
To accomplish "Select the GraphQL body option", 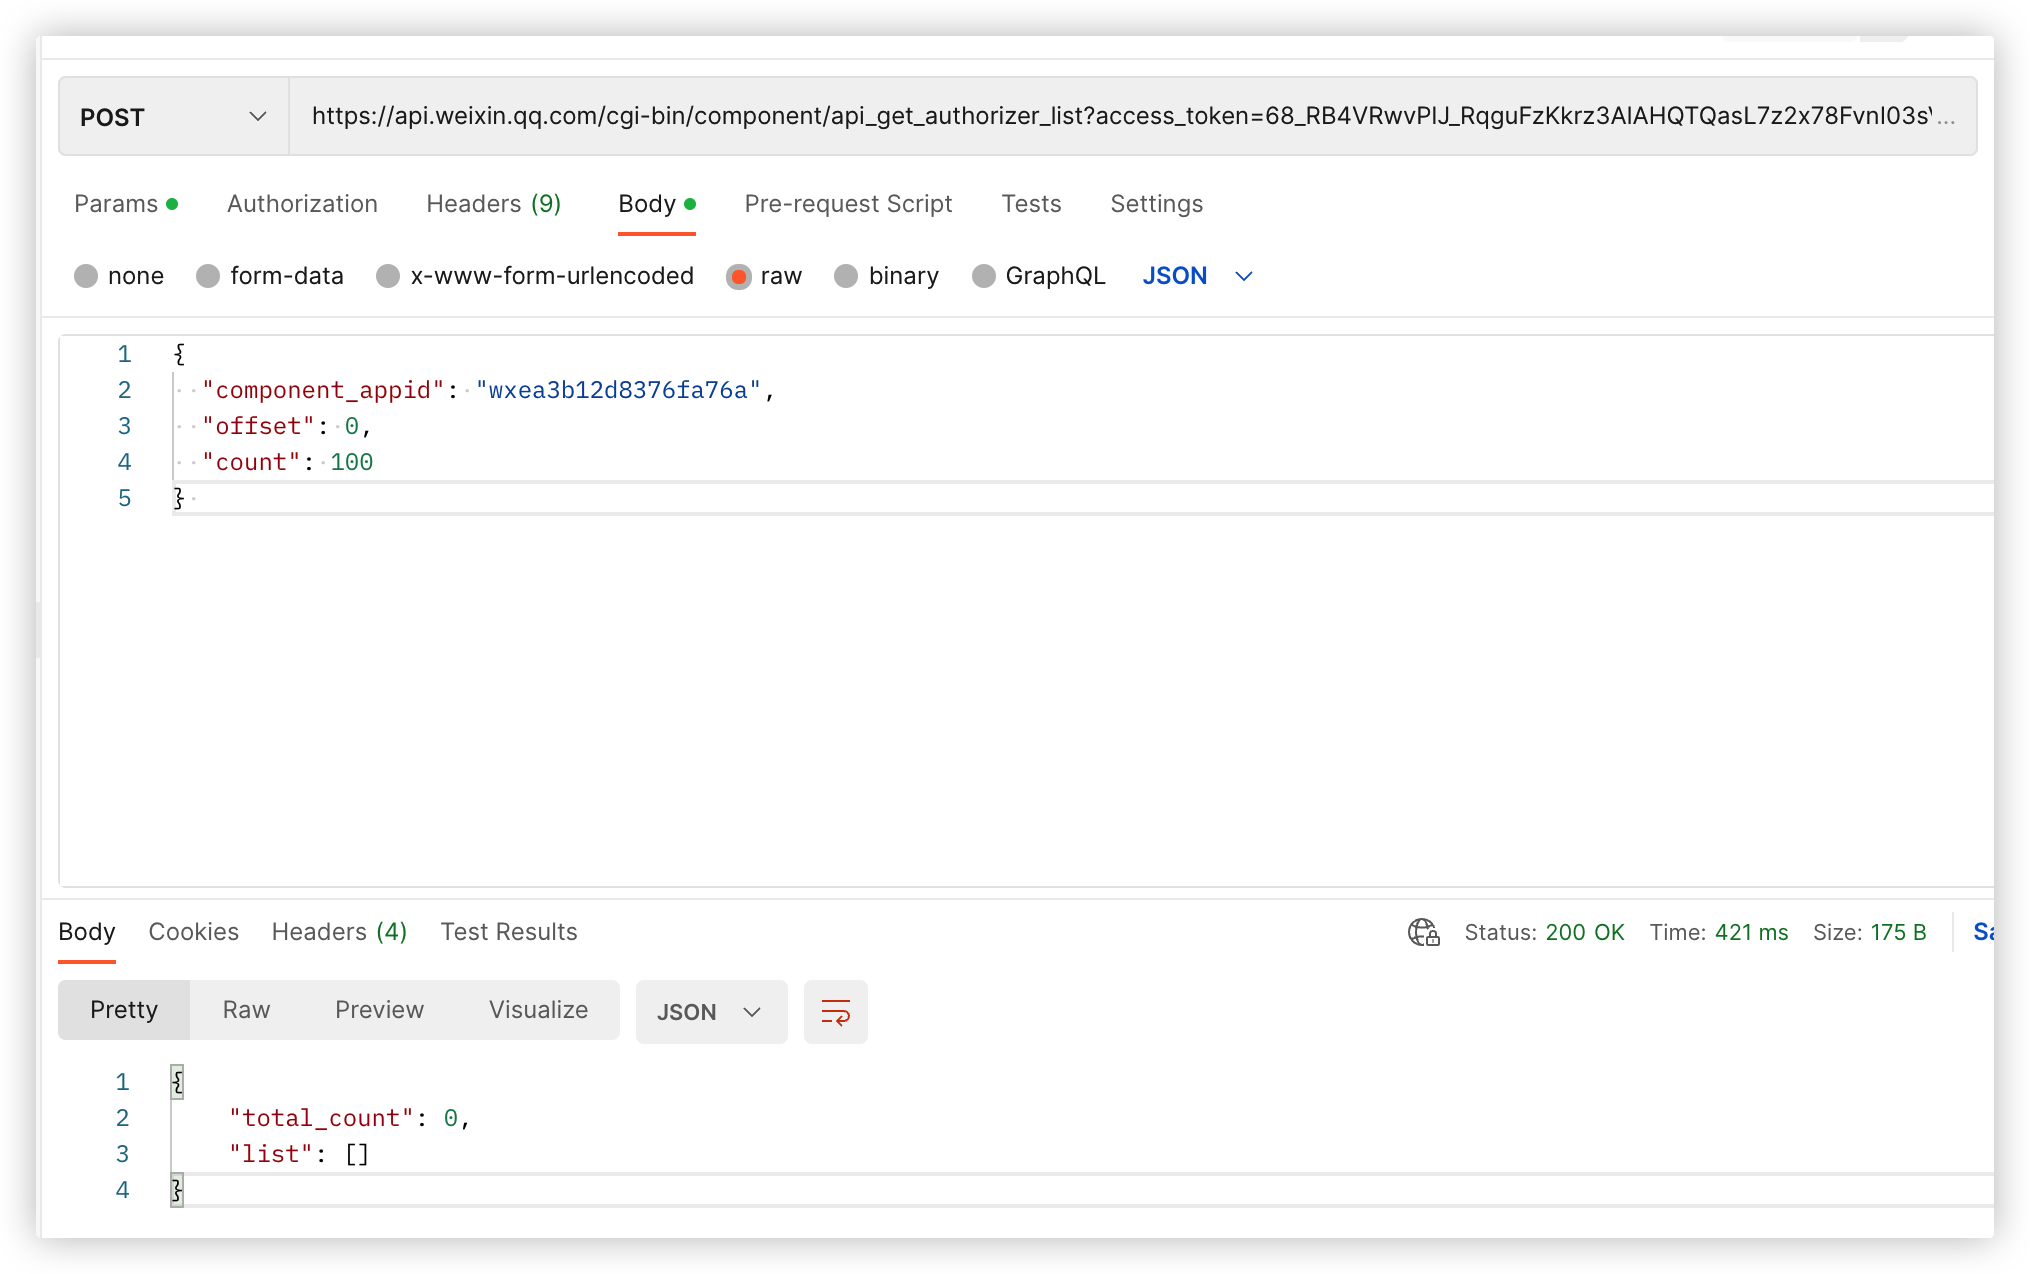I will [x=984, y=277].
